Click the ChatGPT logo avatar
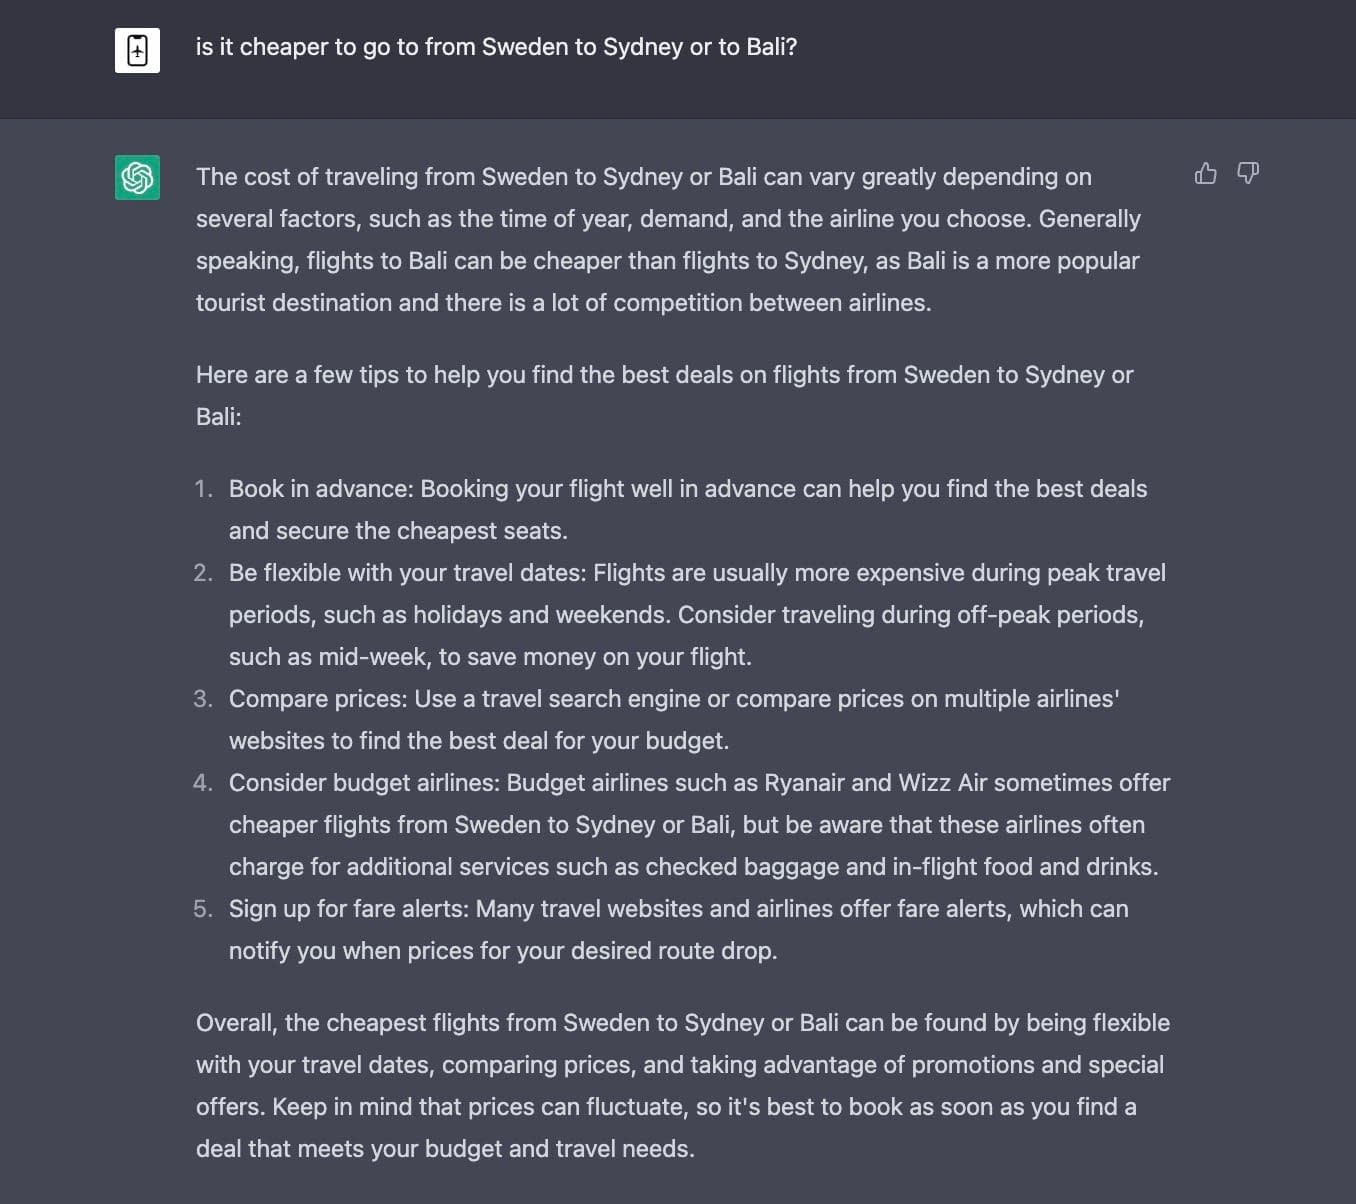The height and width of the screenshot is (1204, 1356). click(137, 178)
